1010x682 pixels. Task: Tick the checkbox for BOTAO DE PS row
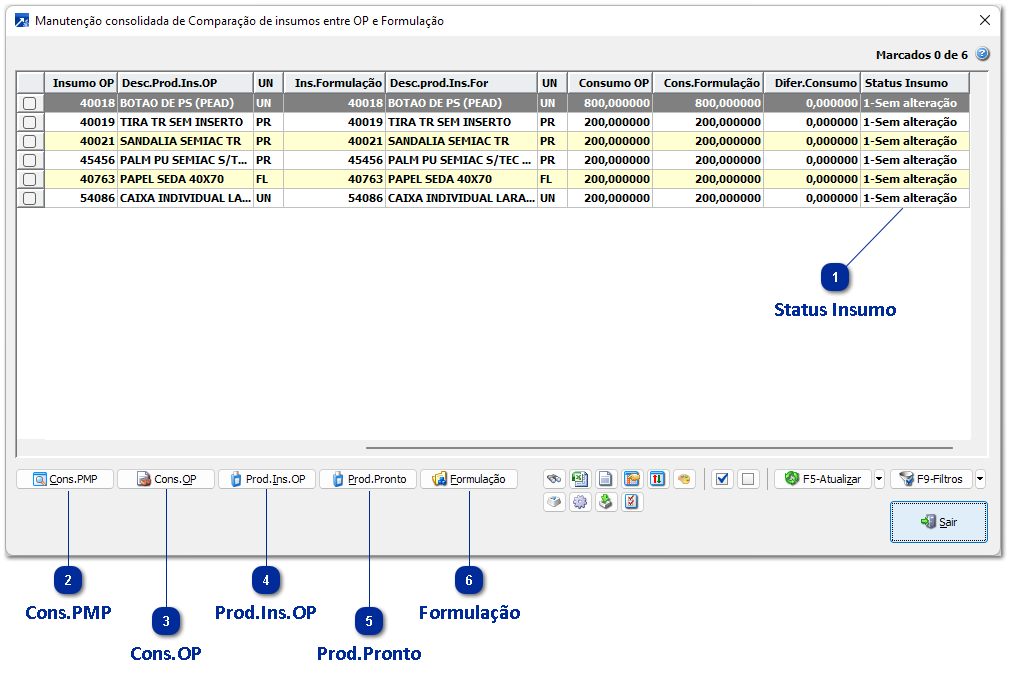pyautogui.click(x=30, y=103)
